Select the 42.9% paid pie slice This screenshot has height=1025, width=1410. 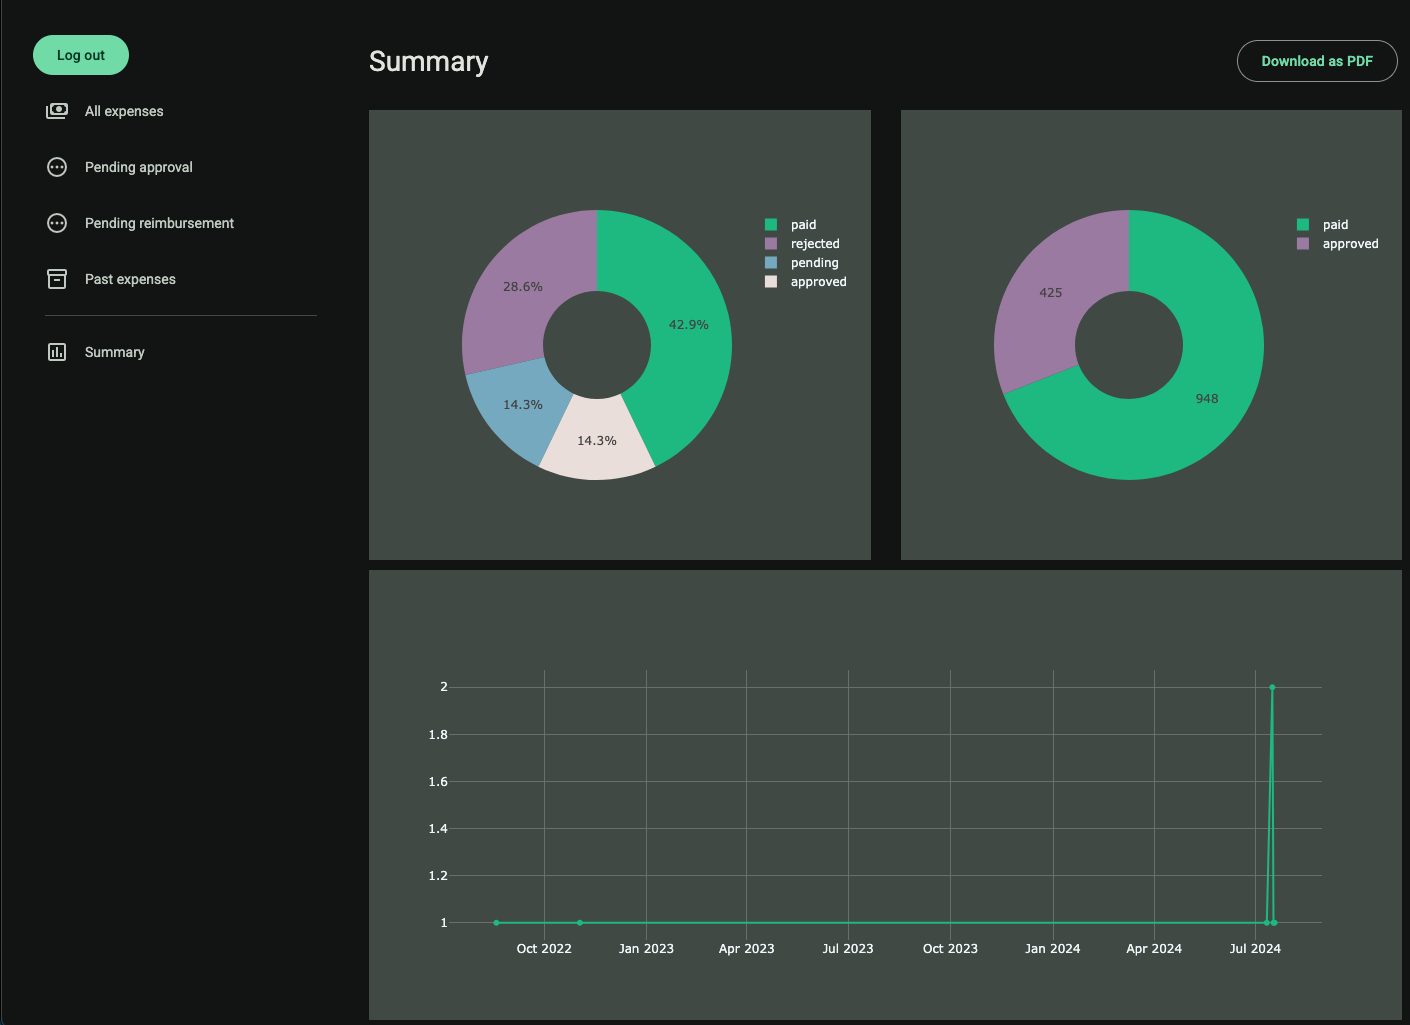(689, 324)
